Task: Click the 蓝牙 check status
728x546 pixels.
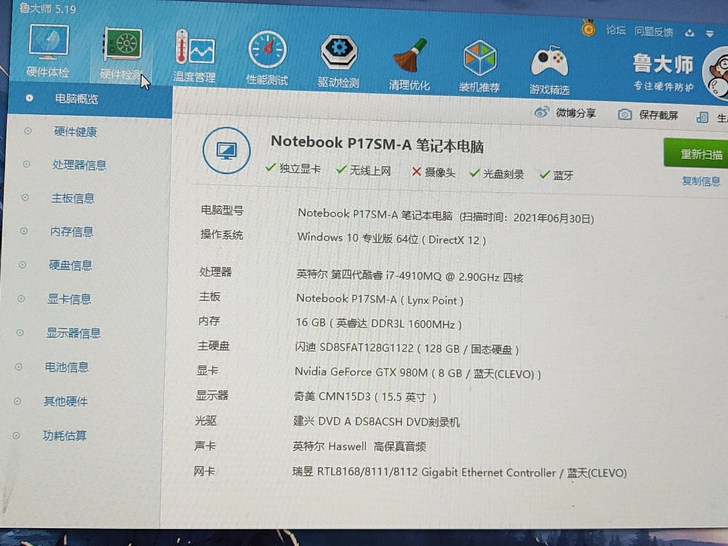Action: tap(556, 175)
